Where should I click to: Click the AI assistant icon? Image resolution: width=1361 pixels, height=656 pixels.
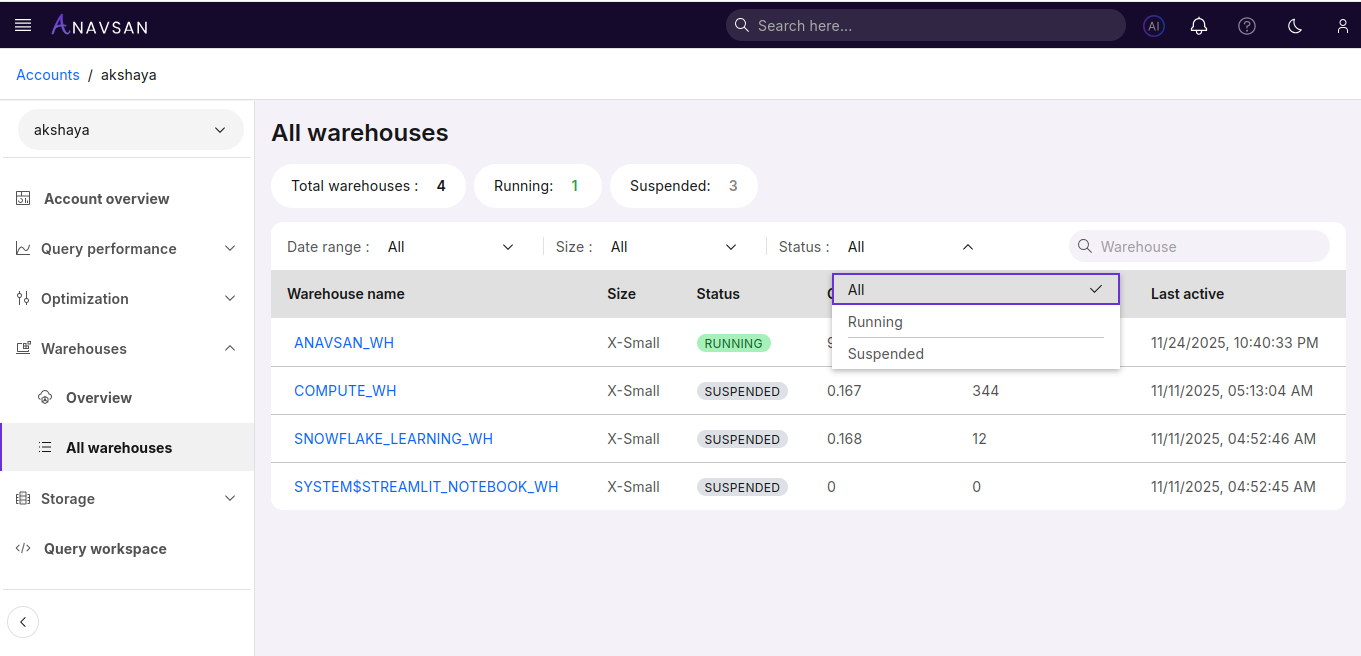point(1154,26)
